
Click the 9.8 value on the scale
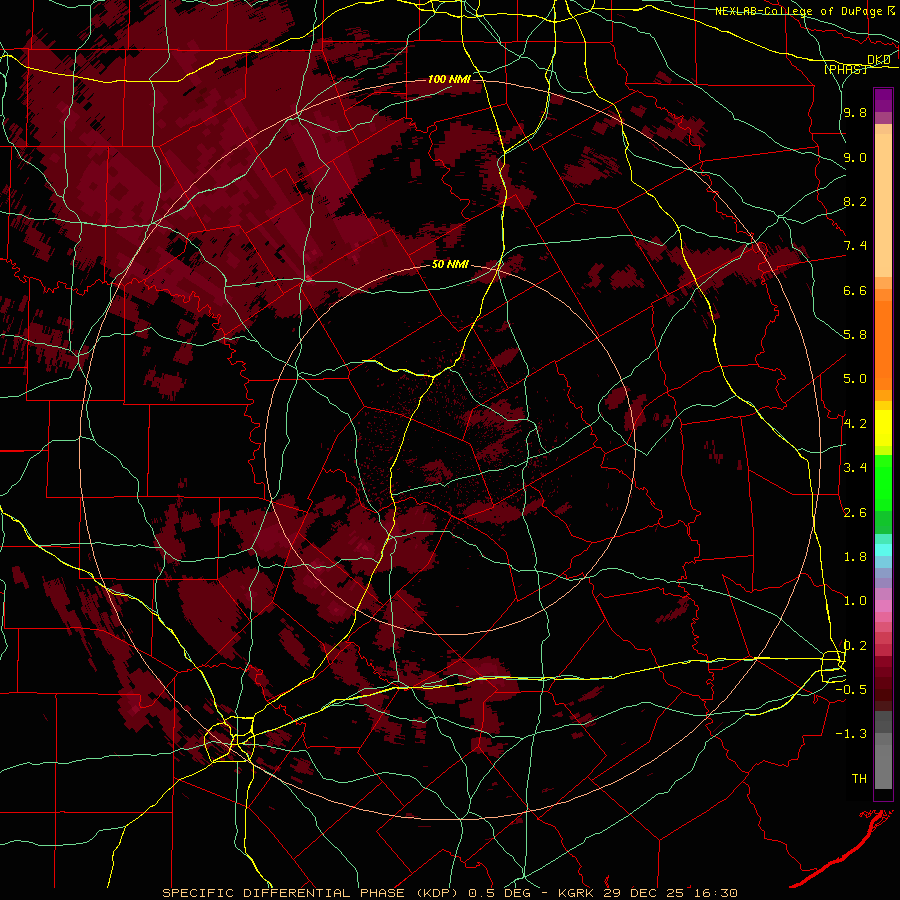coord(855,113)
